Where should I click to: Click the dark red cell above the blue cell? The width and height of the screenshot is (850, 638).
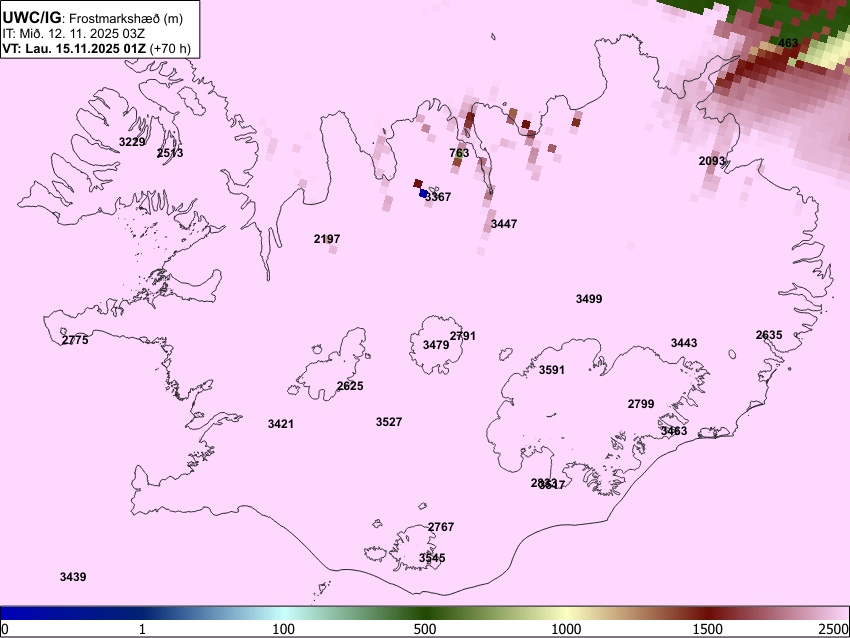pyautogui.click(x=417, y=184)
